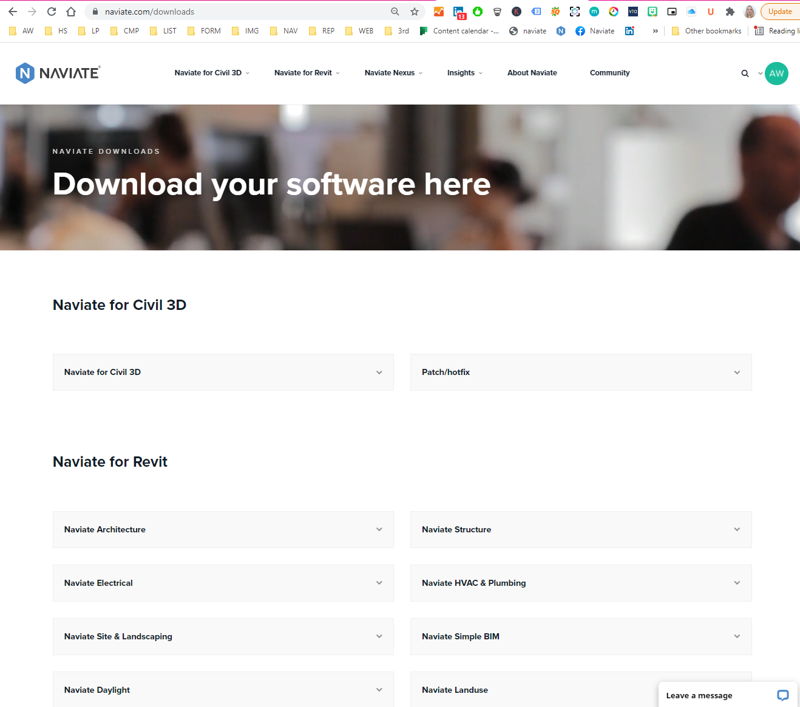
Task: Click the Update Chrome button
Action: click(780, 11)
